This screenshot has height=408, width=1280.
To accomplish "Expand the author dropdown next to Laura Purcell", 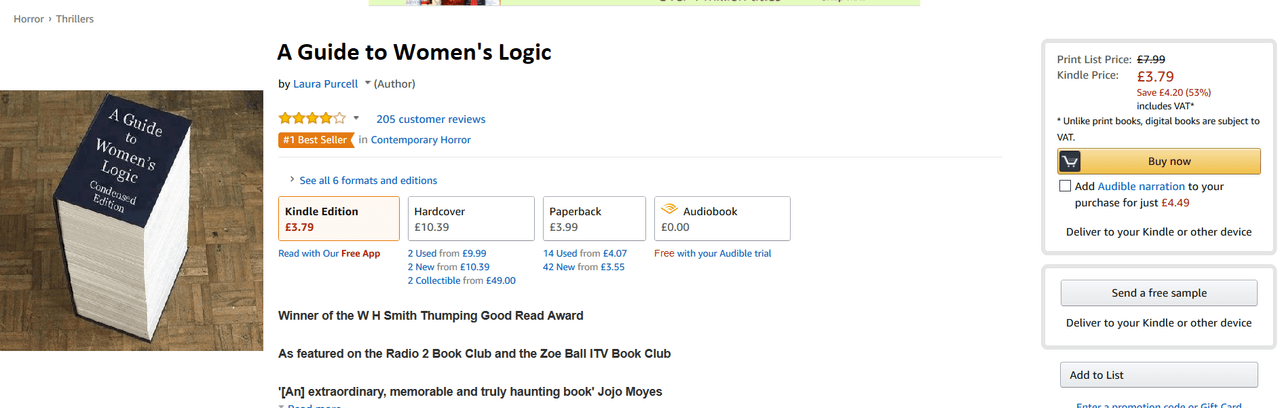I will [x=367, y=84].
